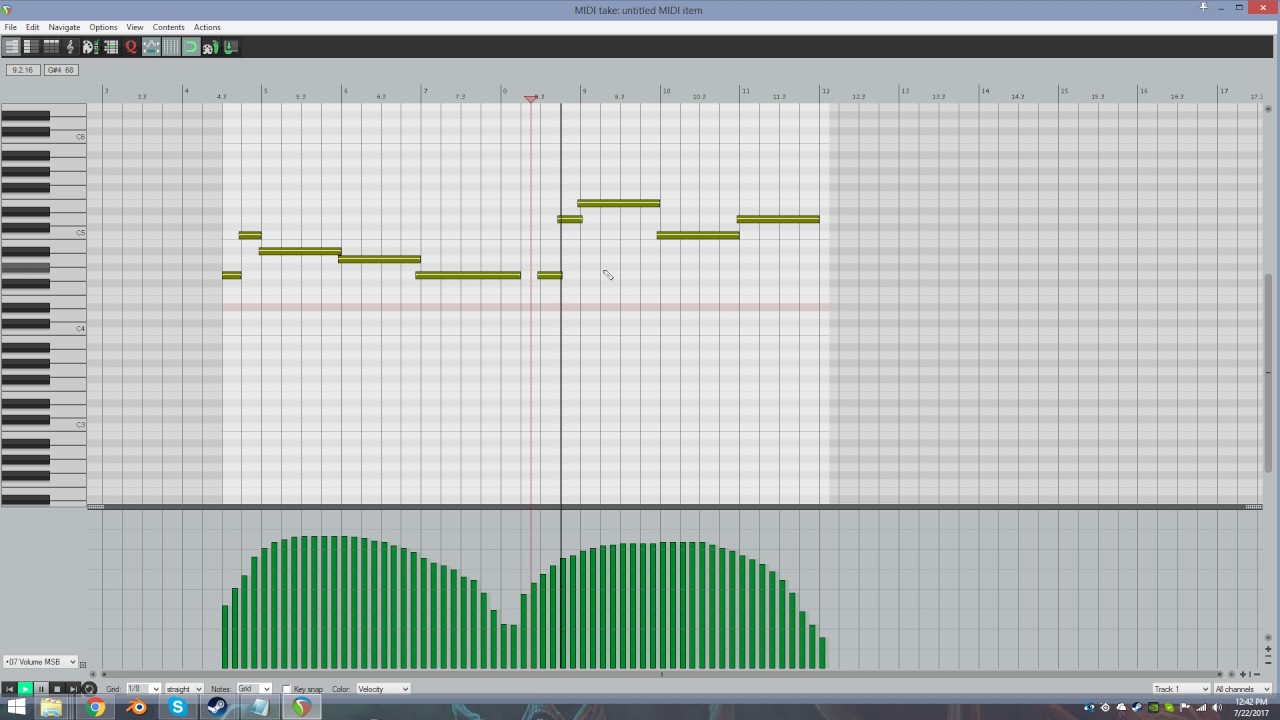Open the Notes length Grid dropdown

254,689
